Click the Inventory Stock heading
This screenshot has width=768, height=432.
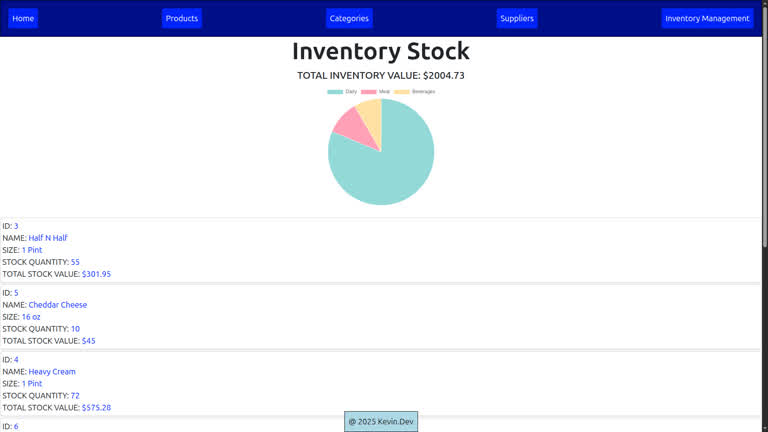[381, 51]
